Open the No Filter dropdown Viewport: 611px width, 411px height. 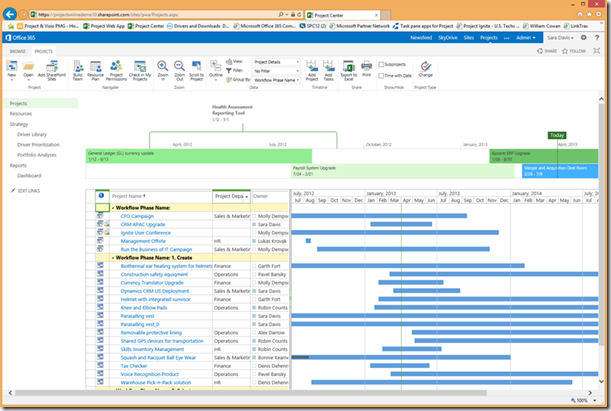tap(278, 71)
